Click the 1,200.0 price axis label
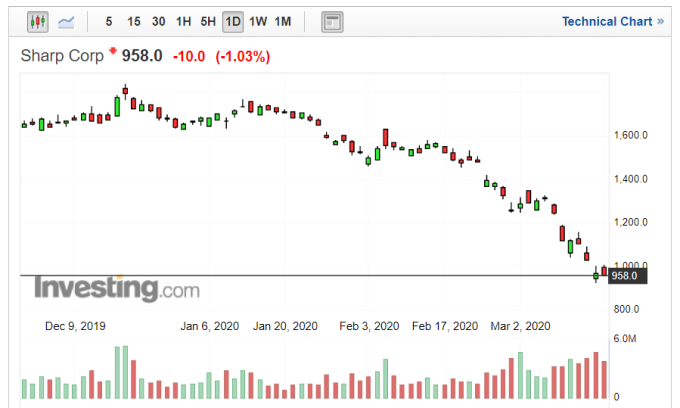The height and width of the screenshot is (408, 680). pos(631,222)
